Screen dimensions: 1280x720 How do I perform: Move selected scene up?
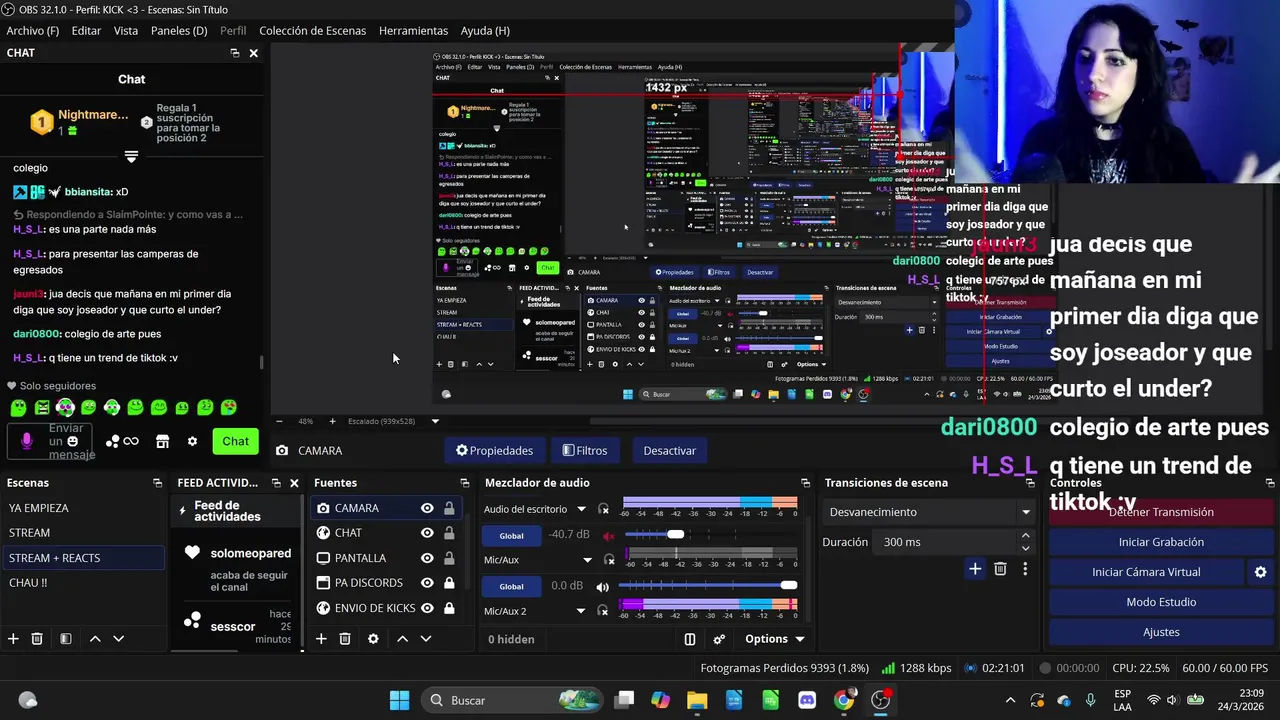95,638
